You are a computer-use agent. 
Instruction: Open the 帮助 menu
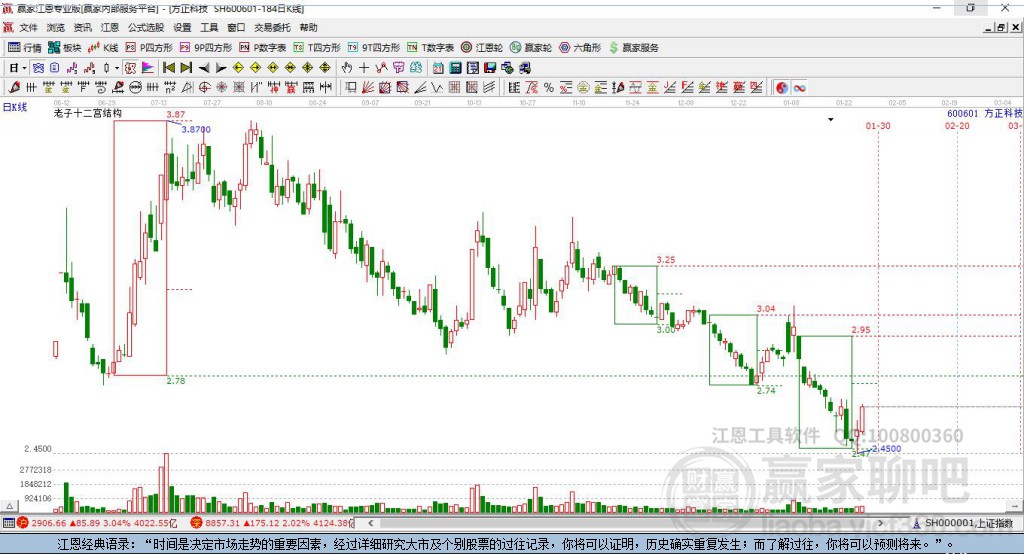coord(308,27)
